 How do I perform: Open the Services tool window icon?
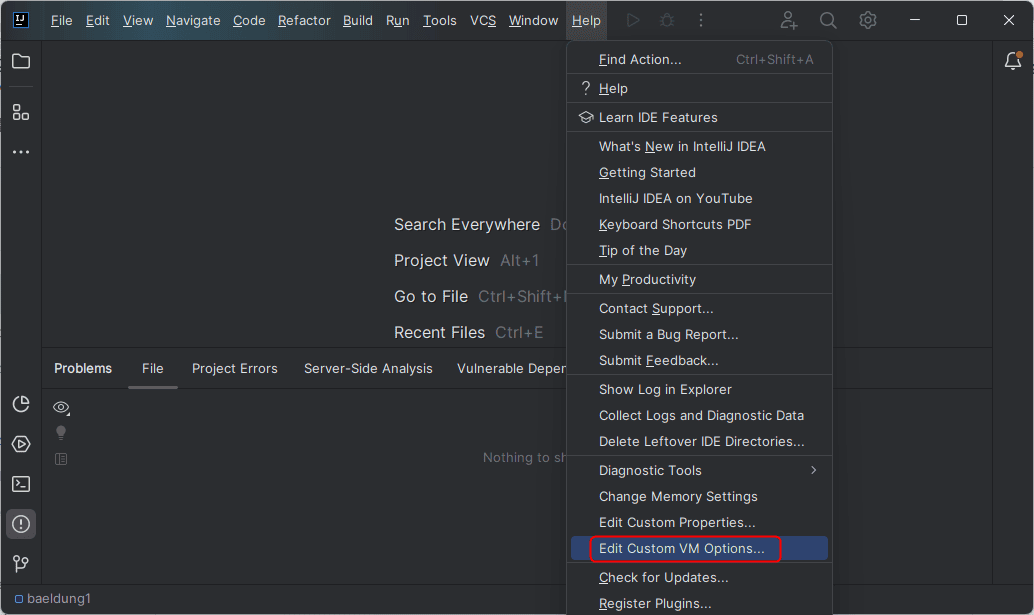pyautogui.click(x=21, y=444)
